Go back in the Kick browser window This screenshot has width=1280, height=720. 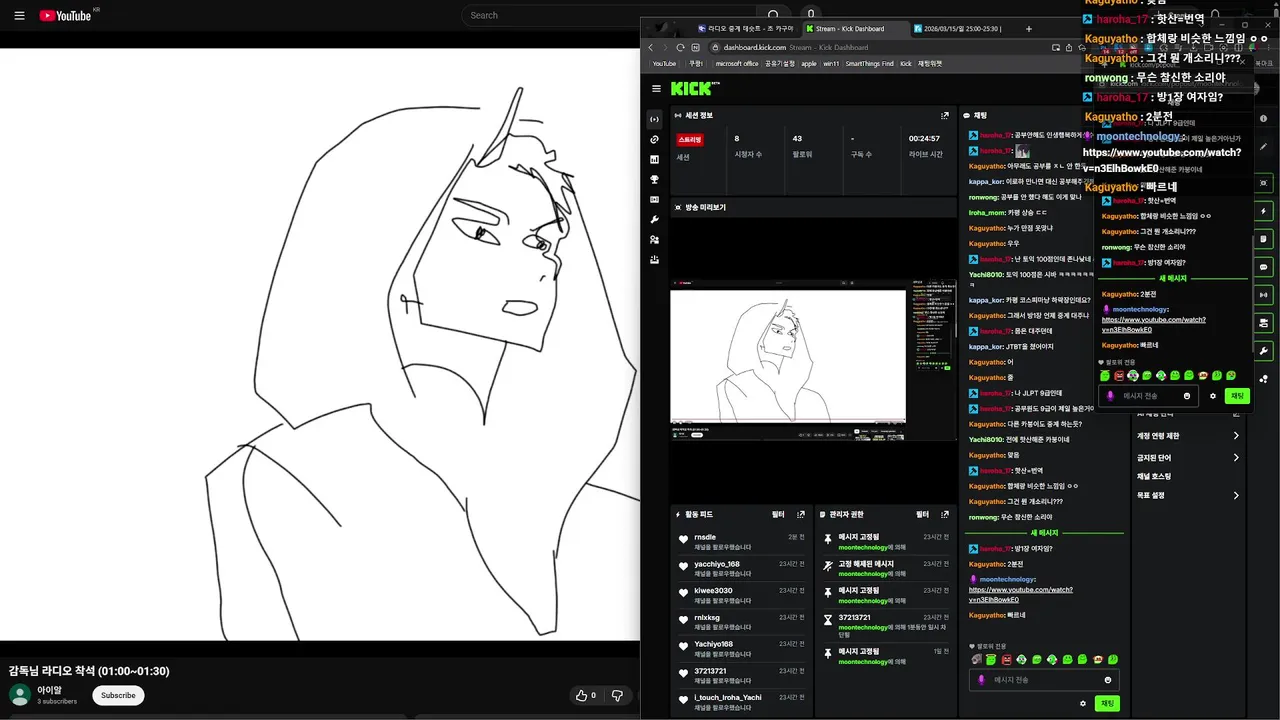[x=651, y=47]
